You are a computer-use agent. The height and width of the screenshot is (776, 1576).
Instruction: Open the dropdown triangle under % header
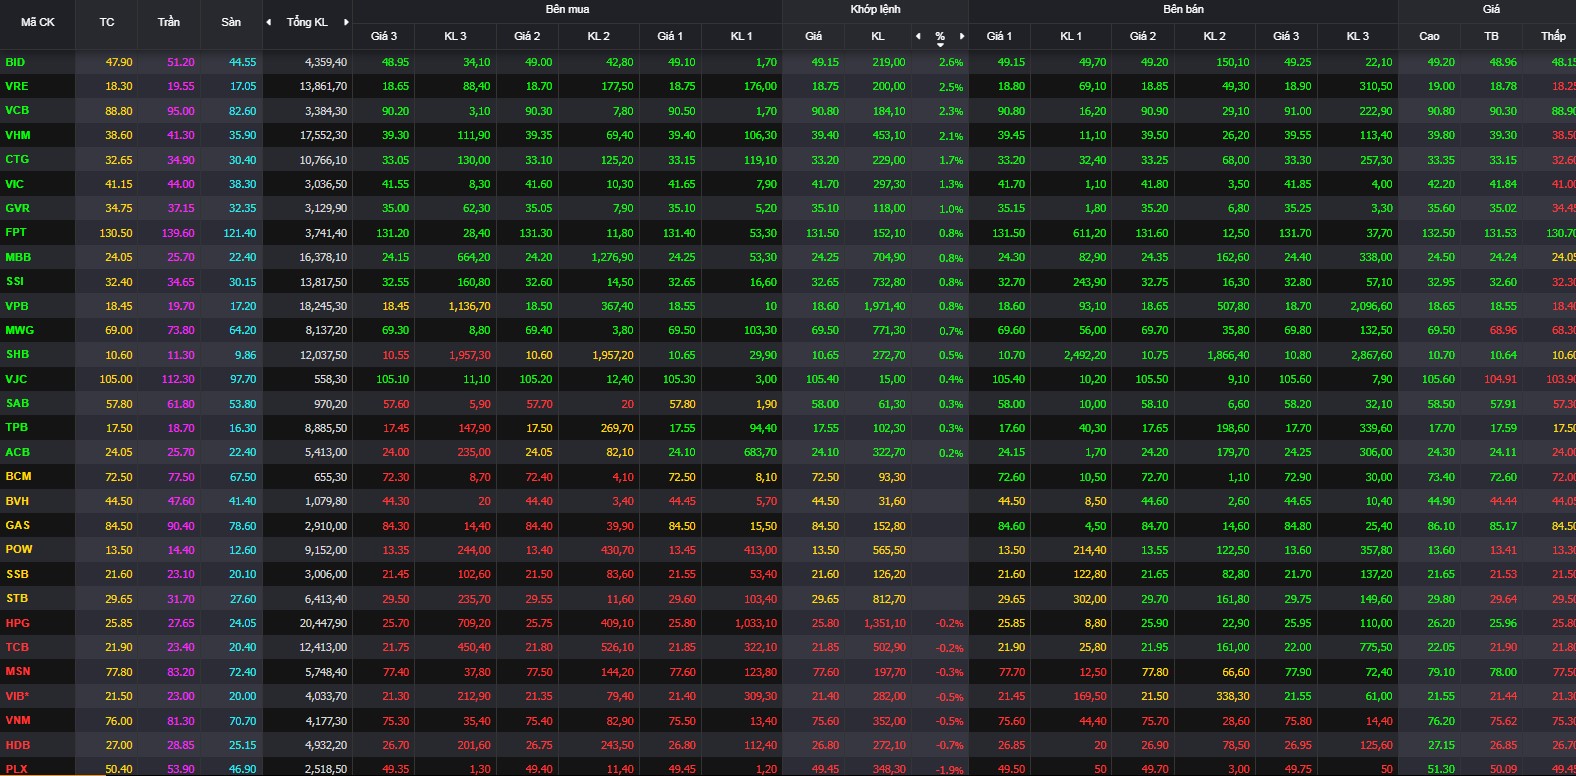pyautogui.click(x=940, y=45)
